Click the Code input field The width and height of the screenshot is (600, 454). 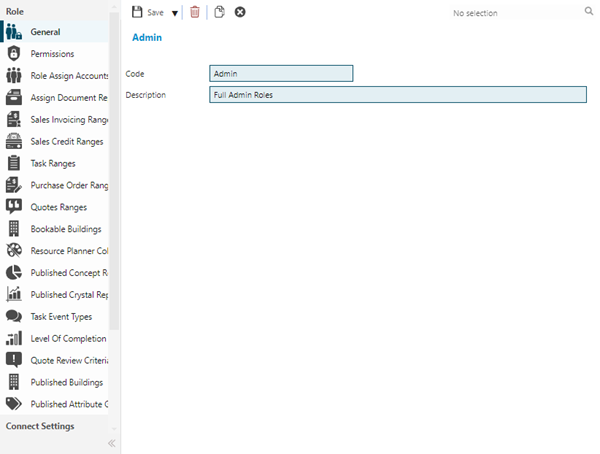pos(281,73)
